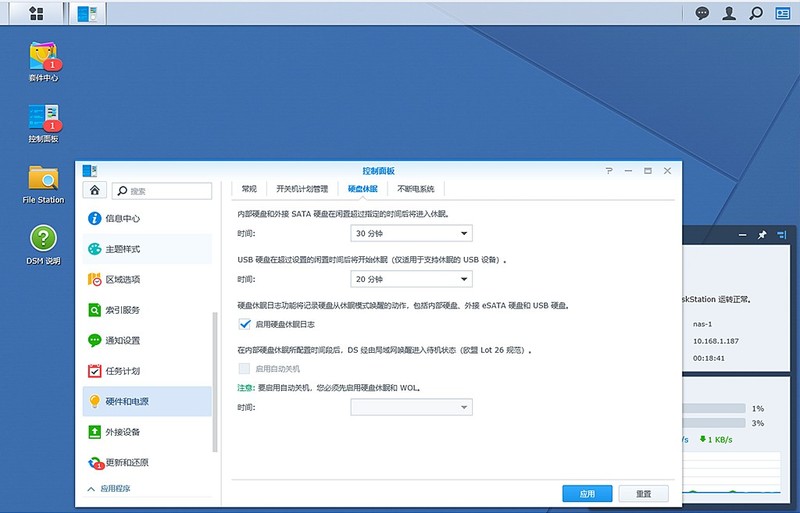Go to Control Panel home icon
The height and width of the screenshot is (513, 800).
click(x=94, y=190)
